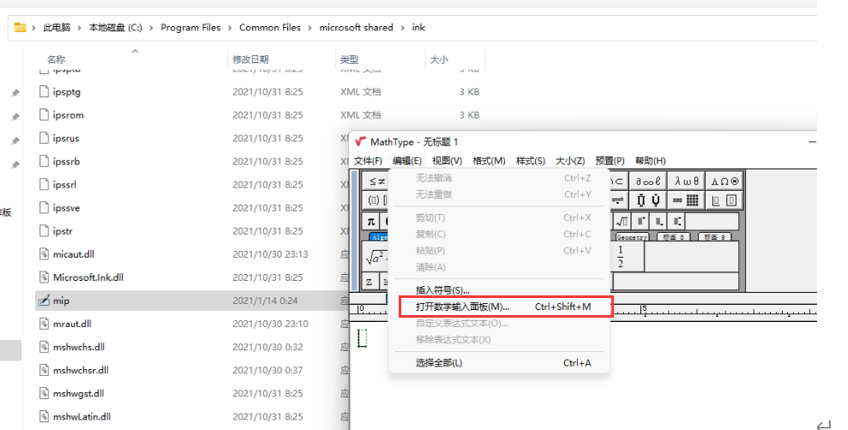Expand chevron after Common Files in breadcrumb

pos(310,28)
